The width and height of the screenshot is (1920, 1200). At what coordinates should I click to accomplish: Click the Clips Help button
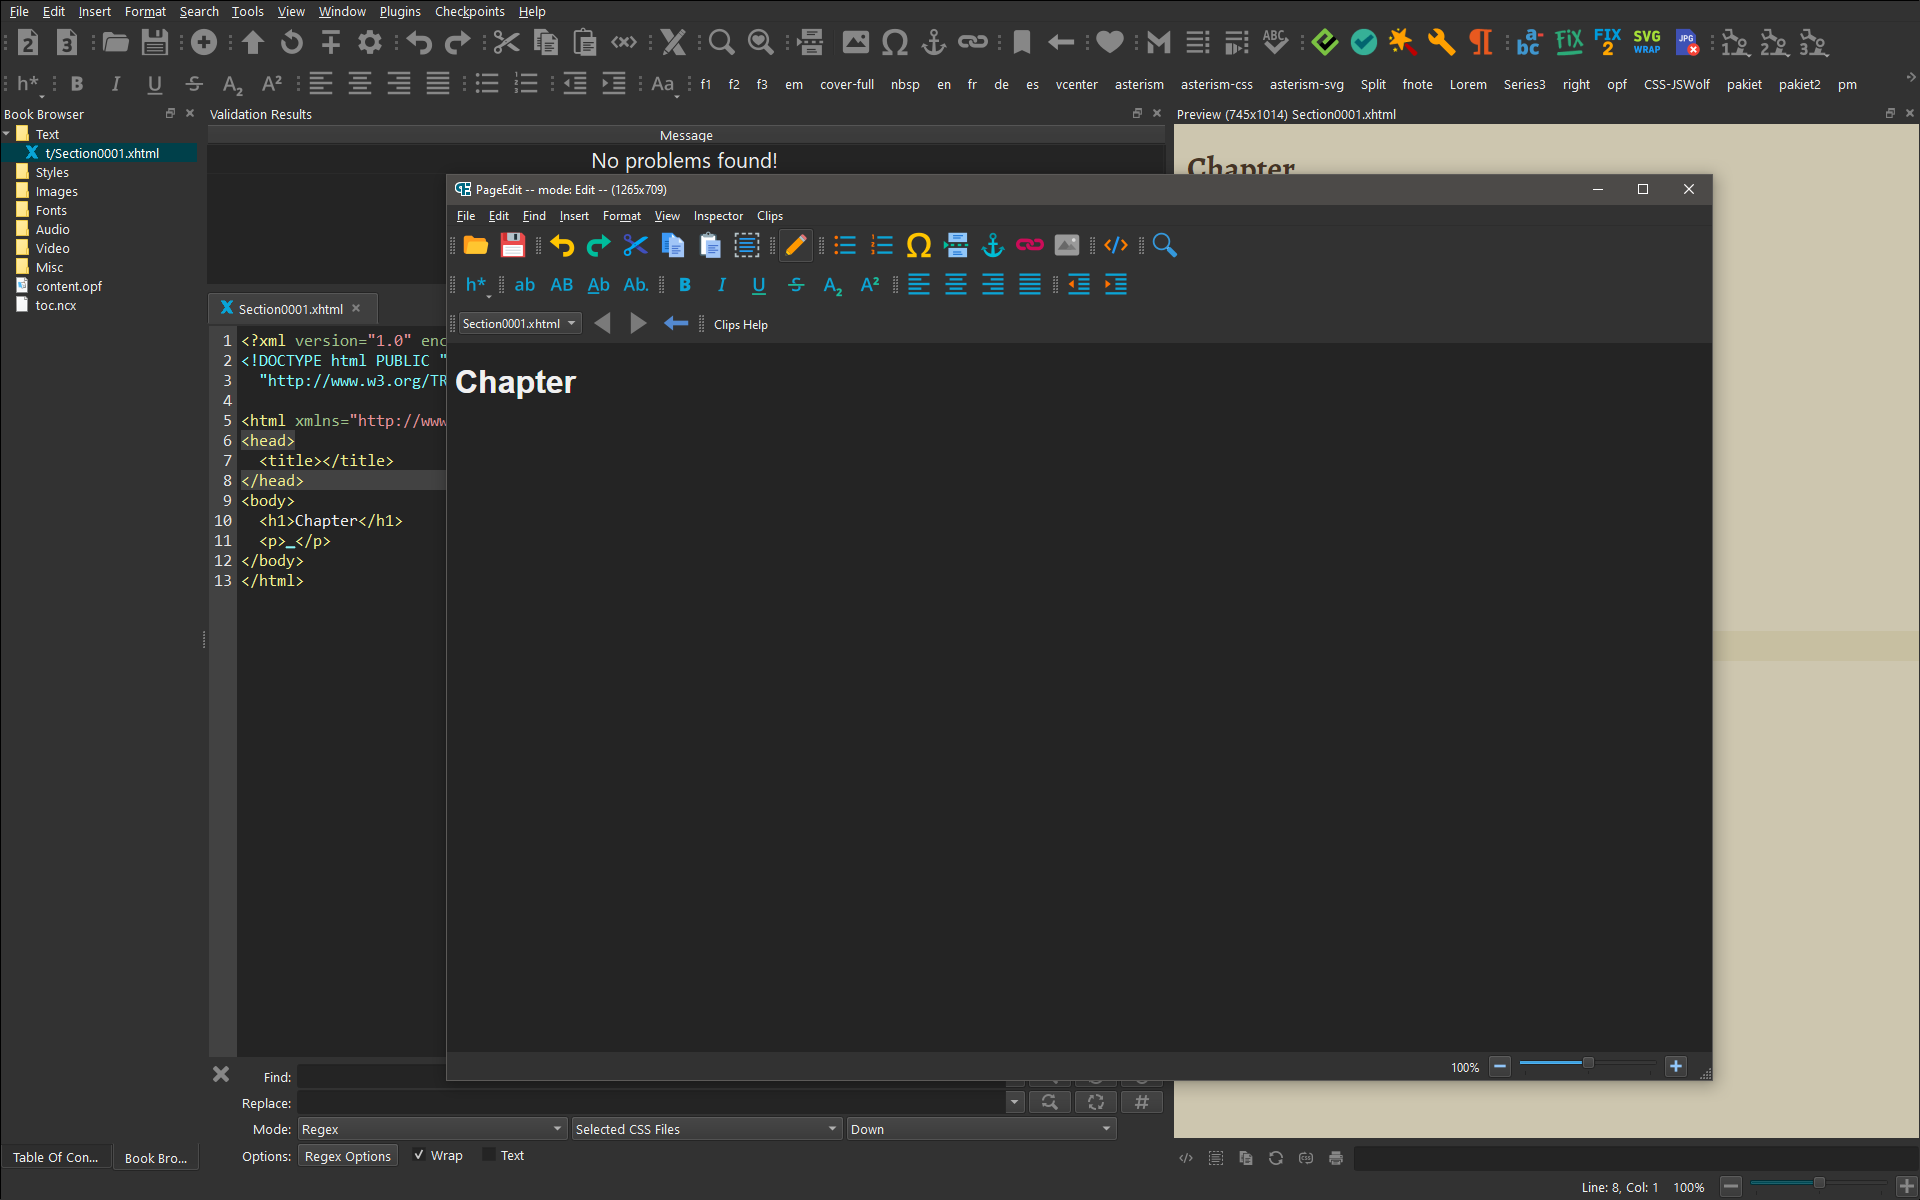(741, 325)
